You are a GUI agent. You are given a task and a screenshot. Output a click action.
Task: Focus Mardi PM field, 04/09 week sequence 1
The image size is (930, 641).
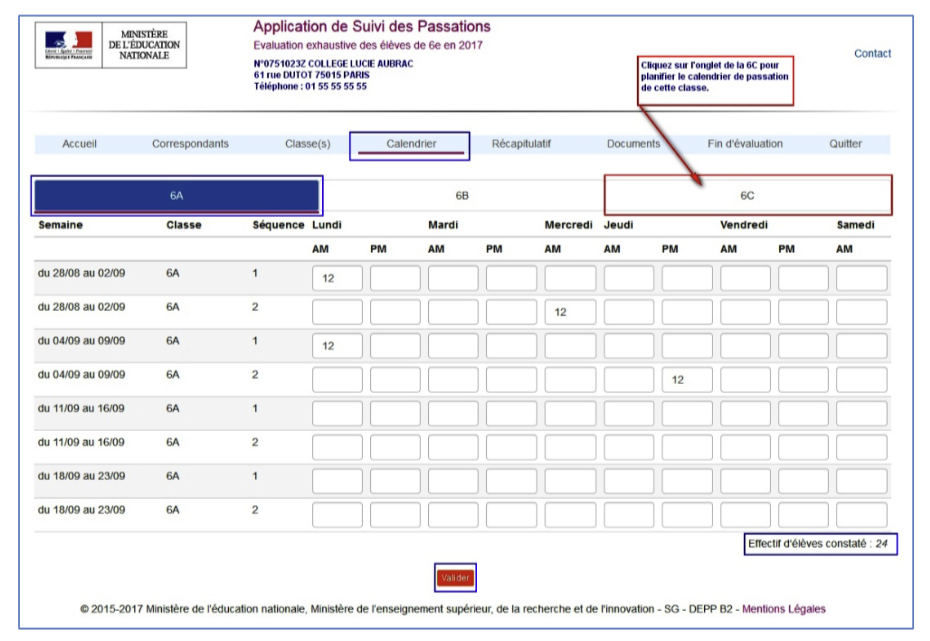point(511,346)
